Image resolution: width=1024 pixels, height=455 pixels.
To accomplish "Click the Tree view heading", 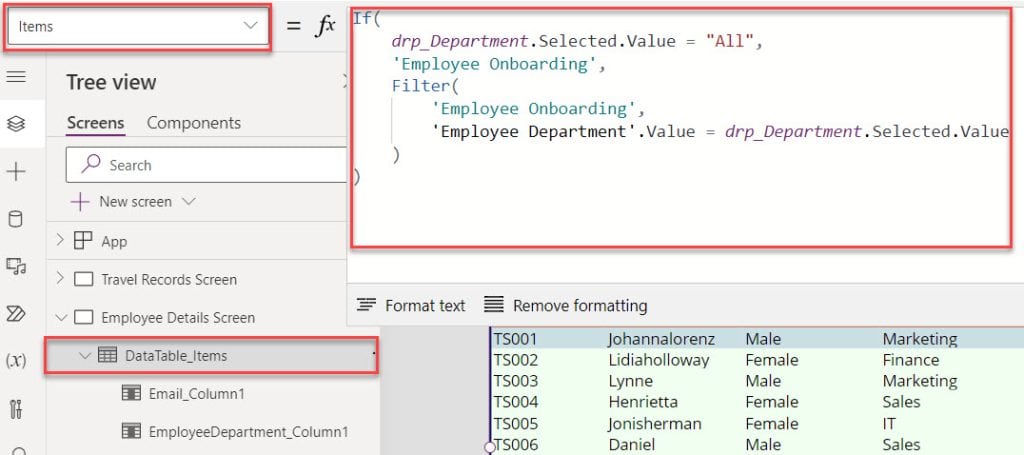I will 111,82.
